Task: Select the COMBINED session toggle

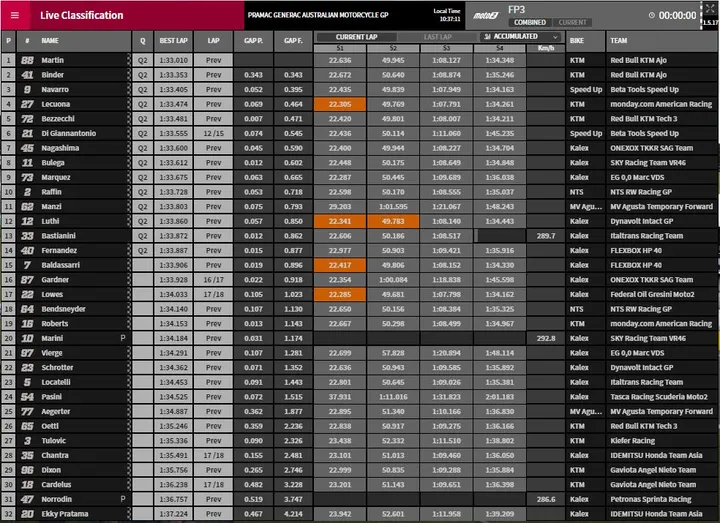Action: point(529,22)
